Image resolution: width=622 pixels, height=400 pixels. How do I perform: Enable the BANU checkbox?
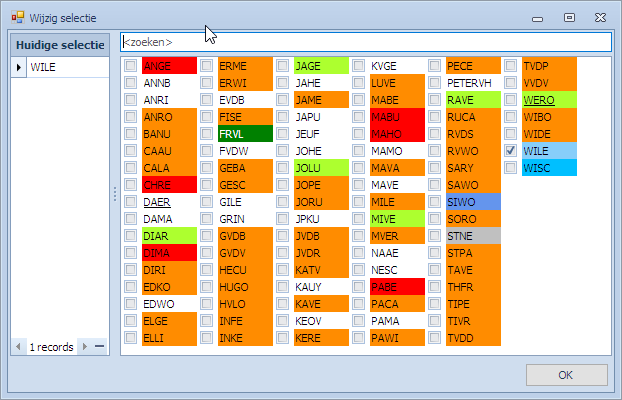[x=131, y=134]
